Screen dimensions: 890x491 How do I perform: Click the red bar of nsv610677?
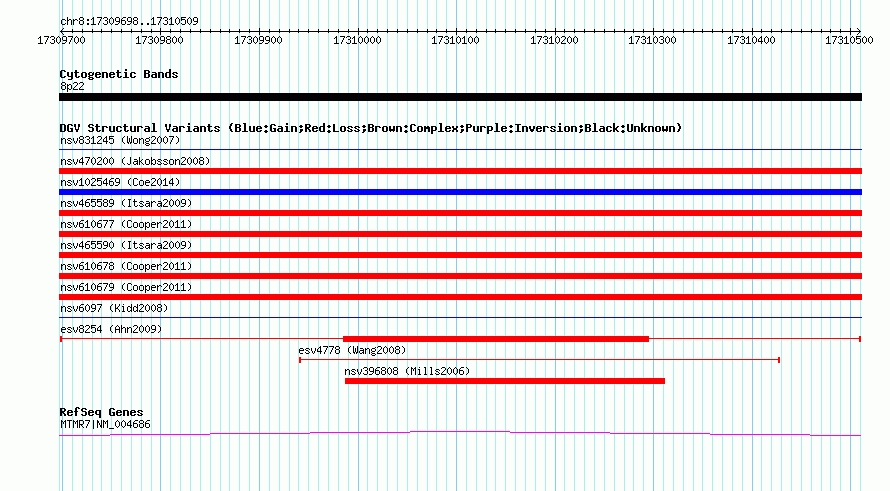pyautogui.click(x=460, y=234)
